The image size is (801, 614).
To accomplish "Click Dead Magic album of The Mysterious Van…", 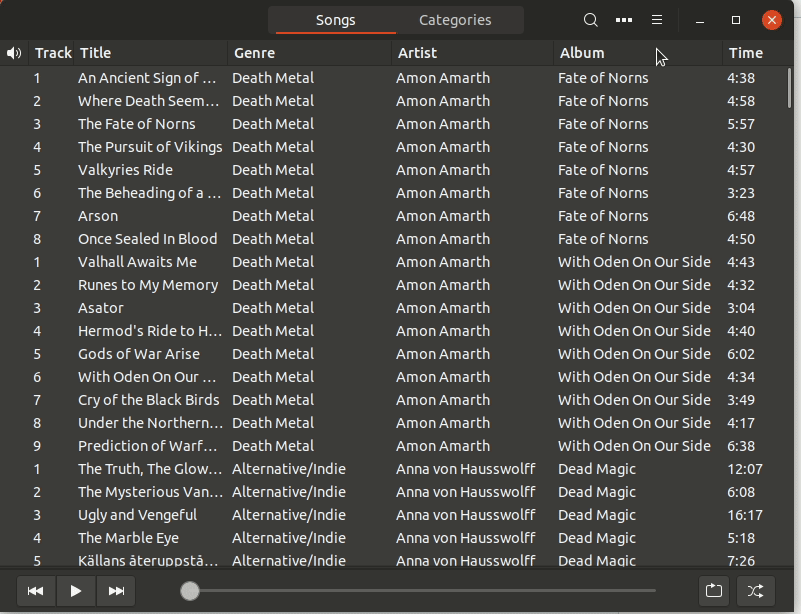I will click(597, 492).
